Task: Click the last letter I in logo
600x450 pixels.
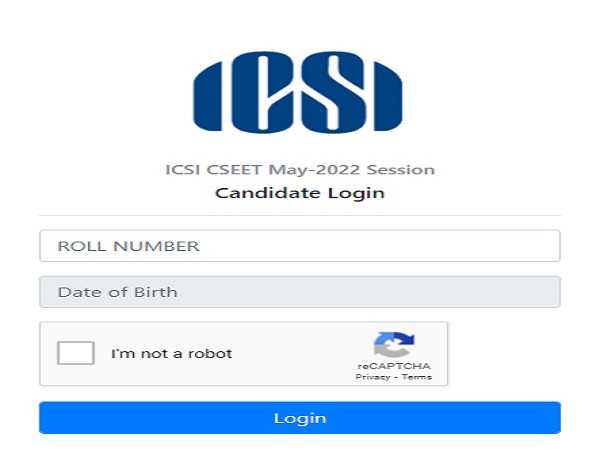Action: pyautogui.click(x=389, y=92)
